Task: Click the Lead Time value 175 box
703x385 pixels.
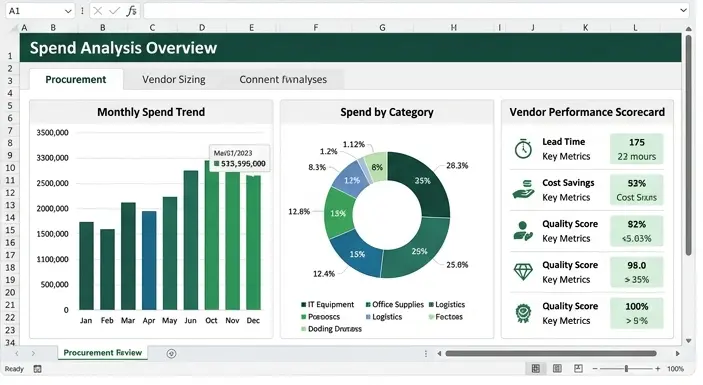Action: (x=636, y=149)
